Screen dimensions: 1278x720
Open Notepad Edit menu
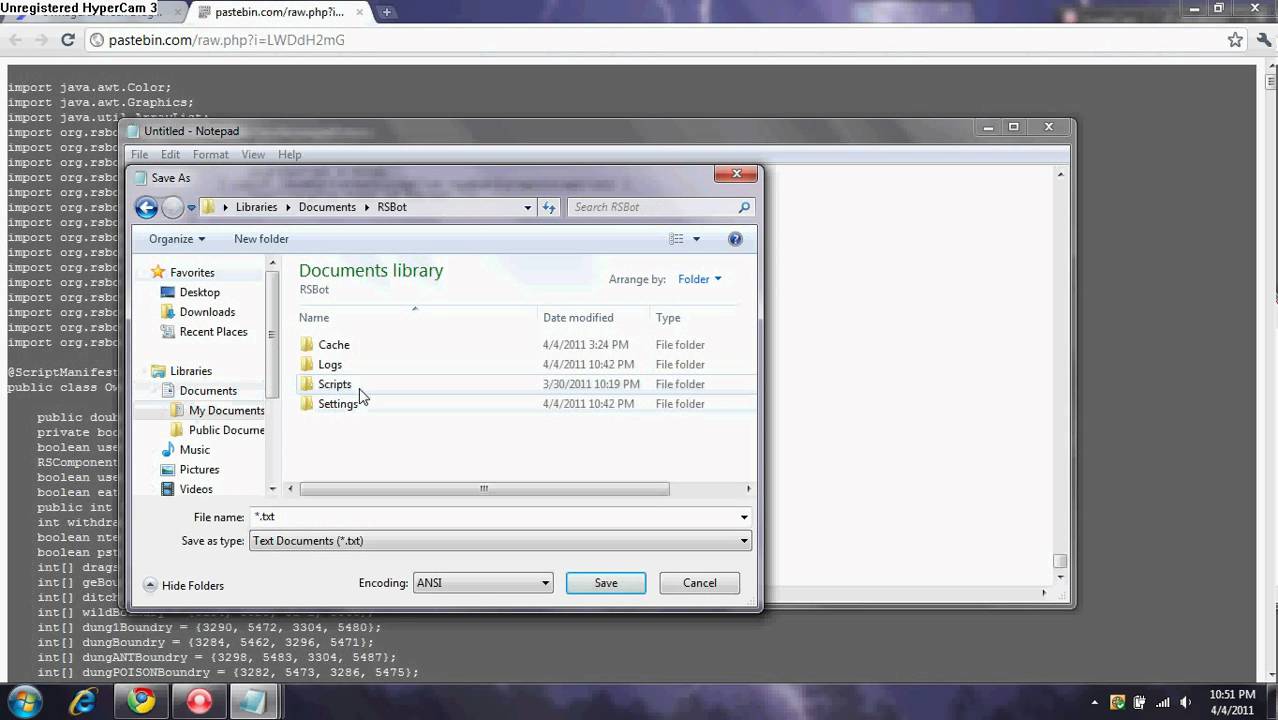[171, 155]
